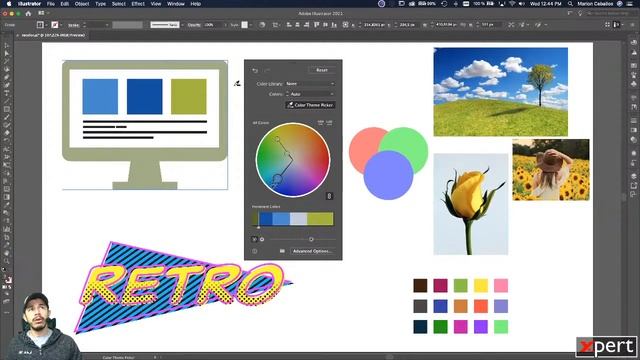Open the Color Library dropdown
This screenshot has height=360, width=640.
click(x=310, y=84)
